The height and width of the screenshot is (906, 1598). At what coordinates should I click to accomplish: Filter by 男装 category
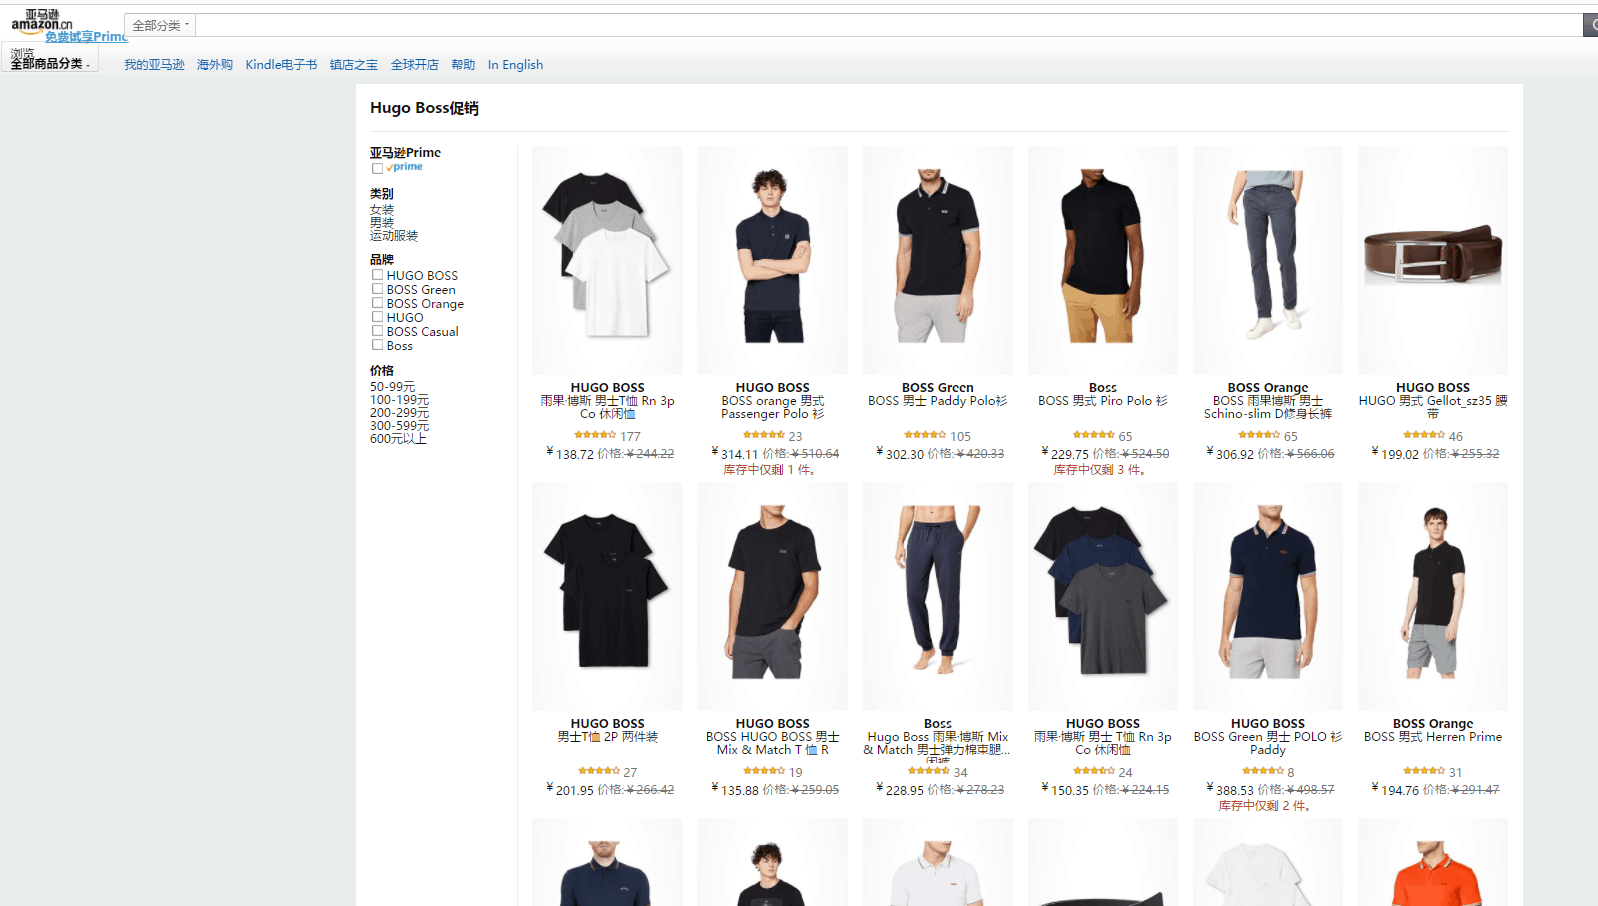point(382,223)
